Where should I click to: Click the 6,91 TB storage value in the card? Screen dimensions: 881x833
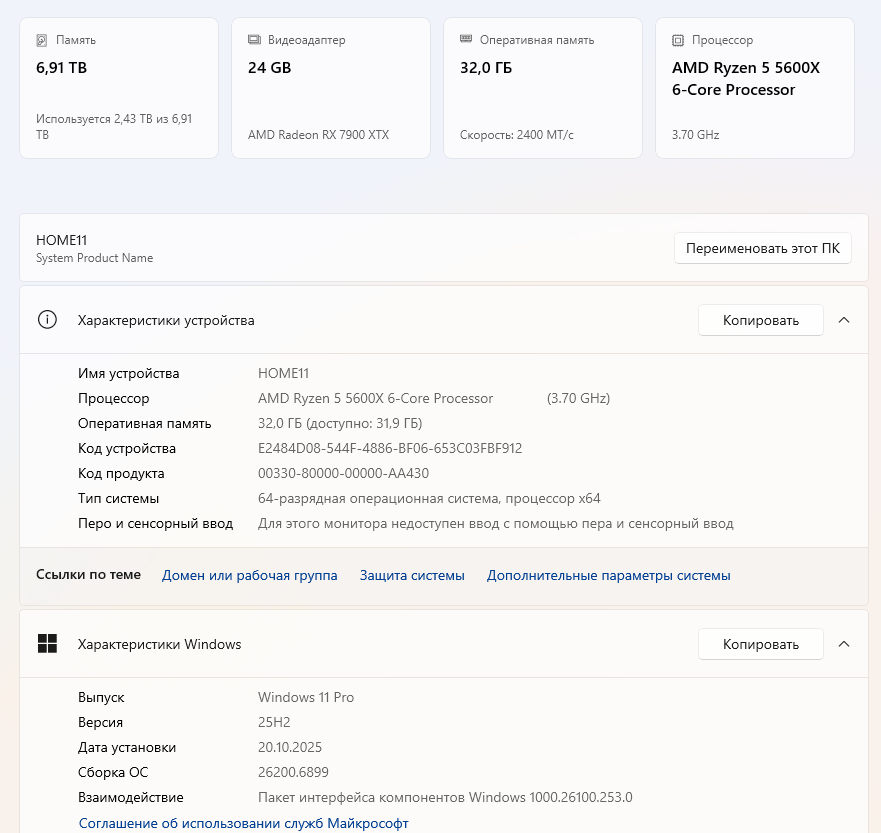(61, 68)
